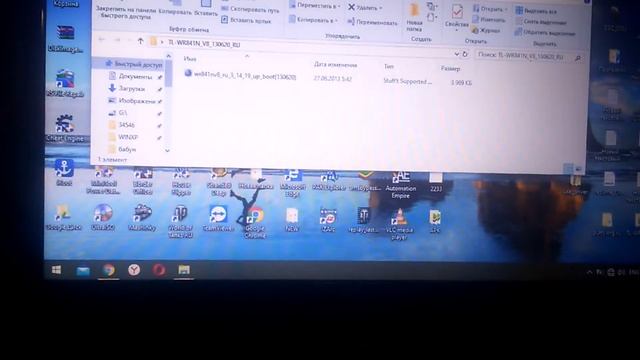This screenshot has width=640, height=360.
Task: Open Yandex browser from the taskbar
Action: point(134,270)
